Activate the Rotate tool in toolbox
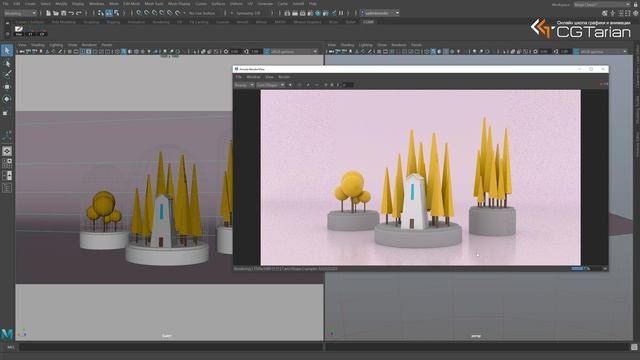 coord(7,99)
